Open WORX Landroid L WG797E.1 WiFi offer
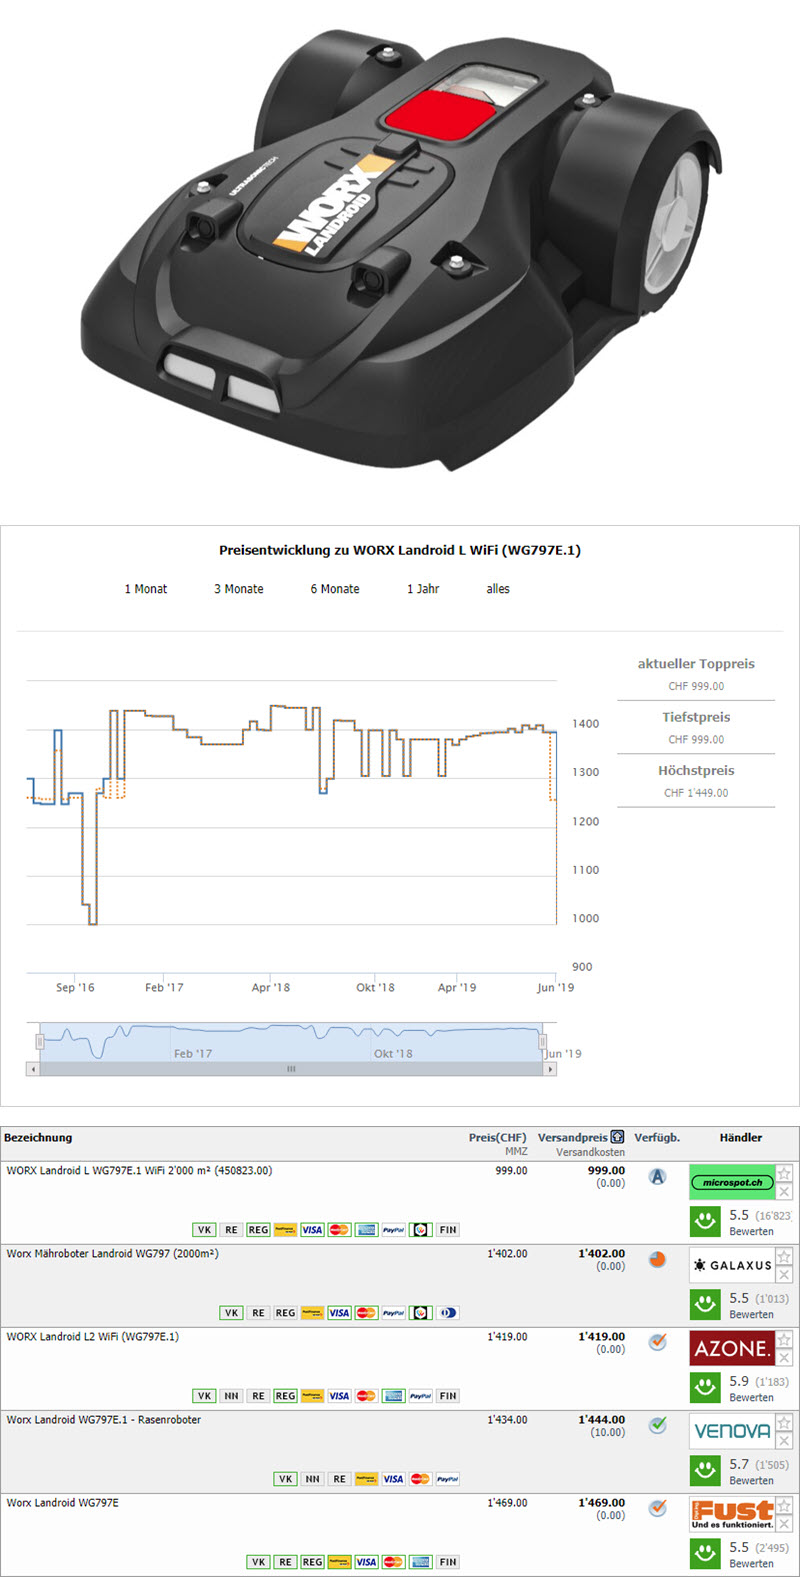 coord(139,1170)
